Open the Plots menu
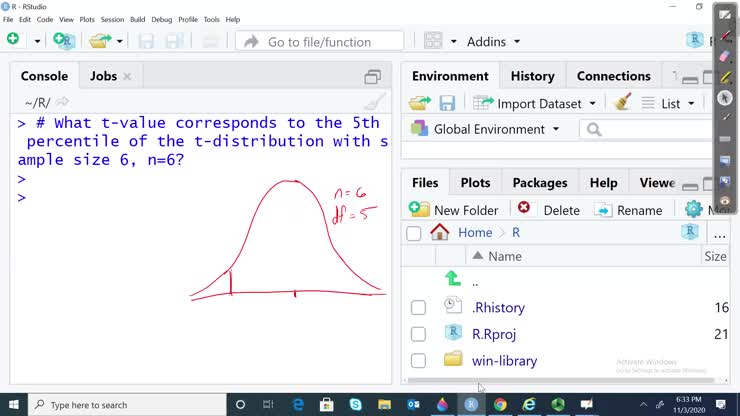The height and width of the screenshot is (416, 740). [87, 19]
